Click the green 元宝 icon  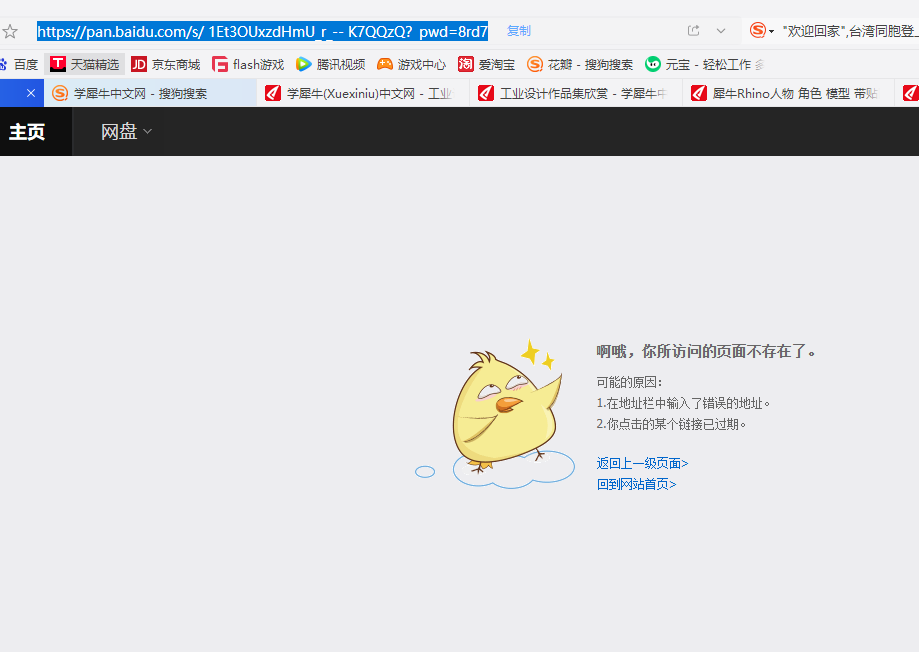tap(653, 64)
